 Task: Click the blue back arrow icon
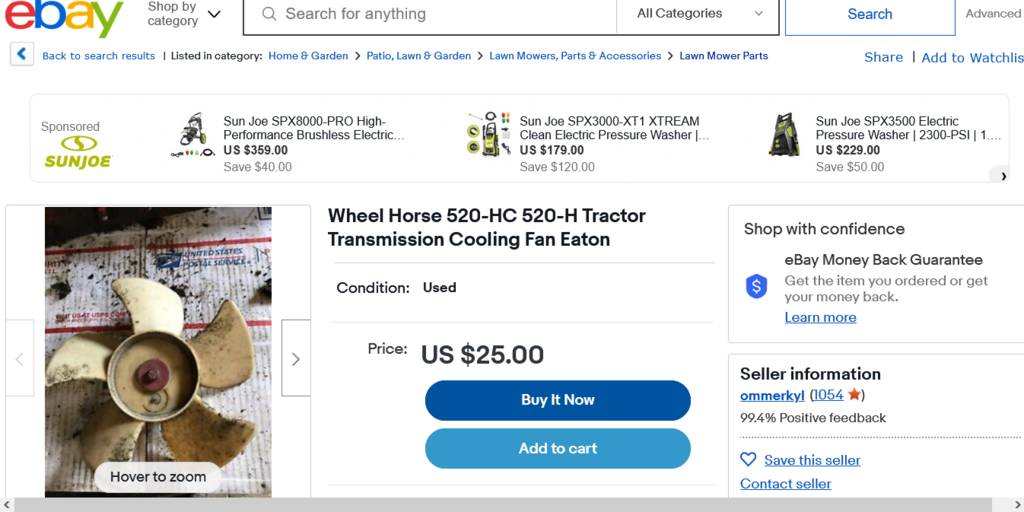(22, 54)
